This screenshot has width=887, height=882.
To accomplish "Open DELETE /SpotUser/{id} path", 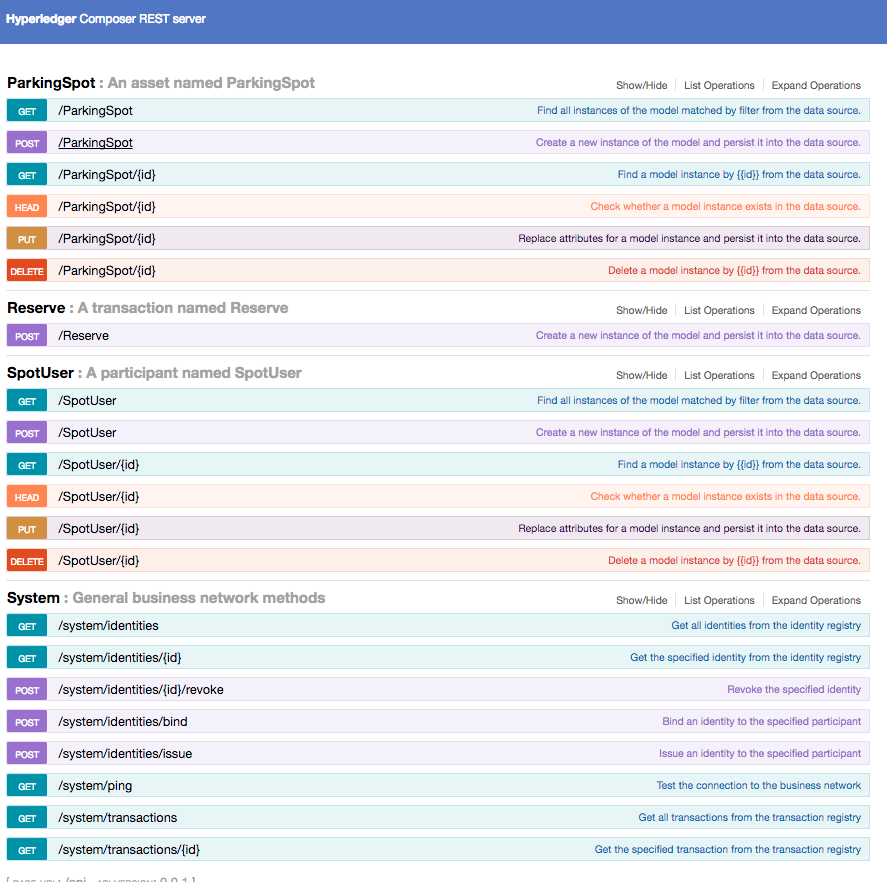I will [98, 561].
